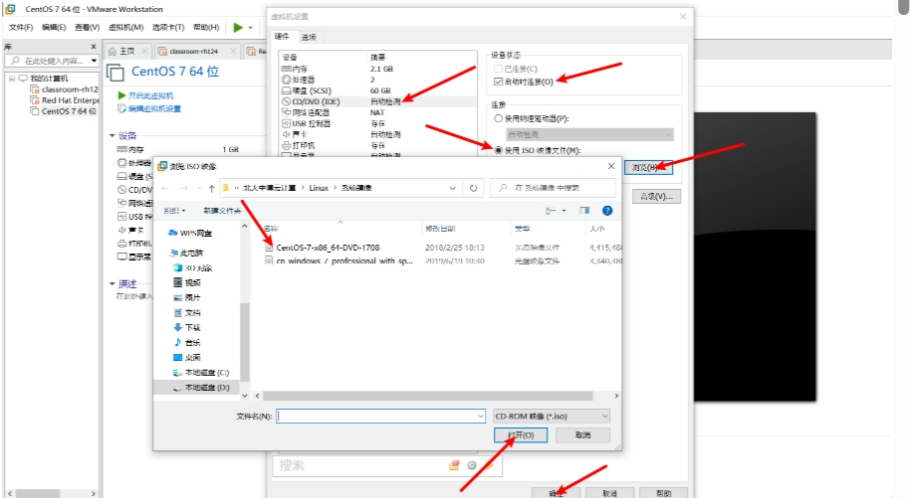Close the 库 library panel with its X icon
Screen dimensions: 910x498
click(93, 46)
